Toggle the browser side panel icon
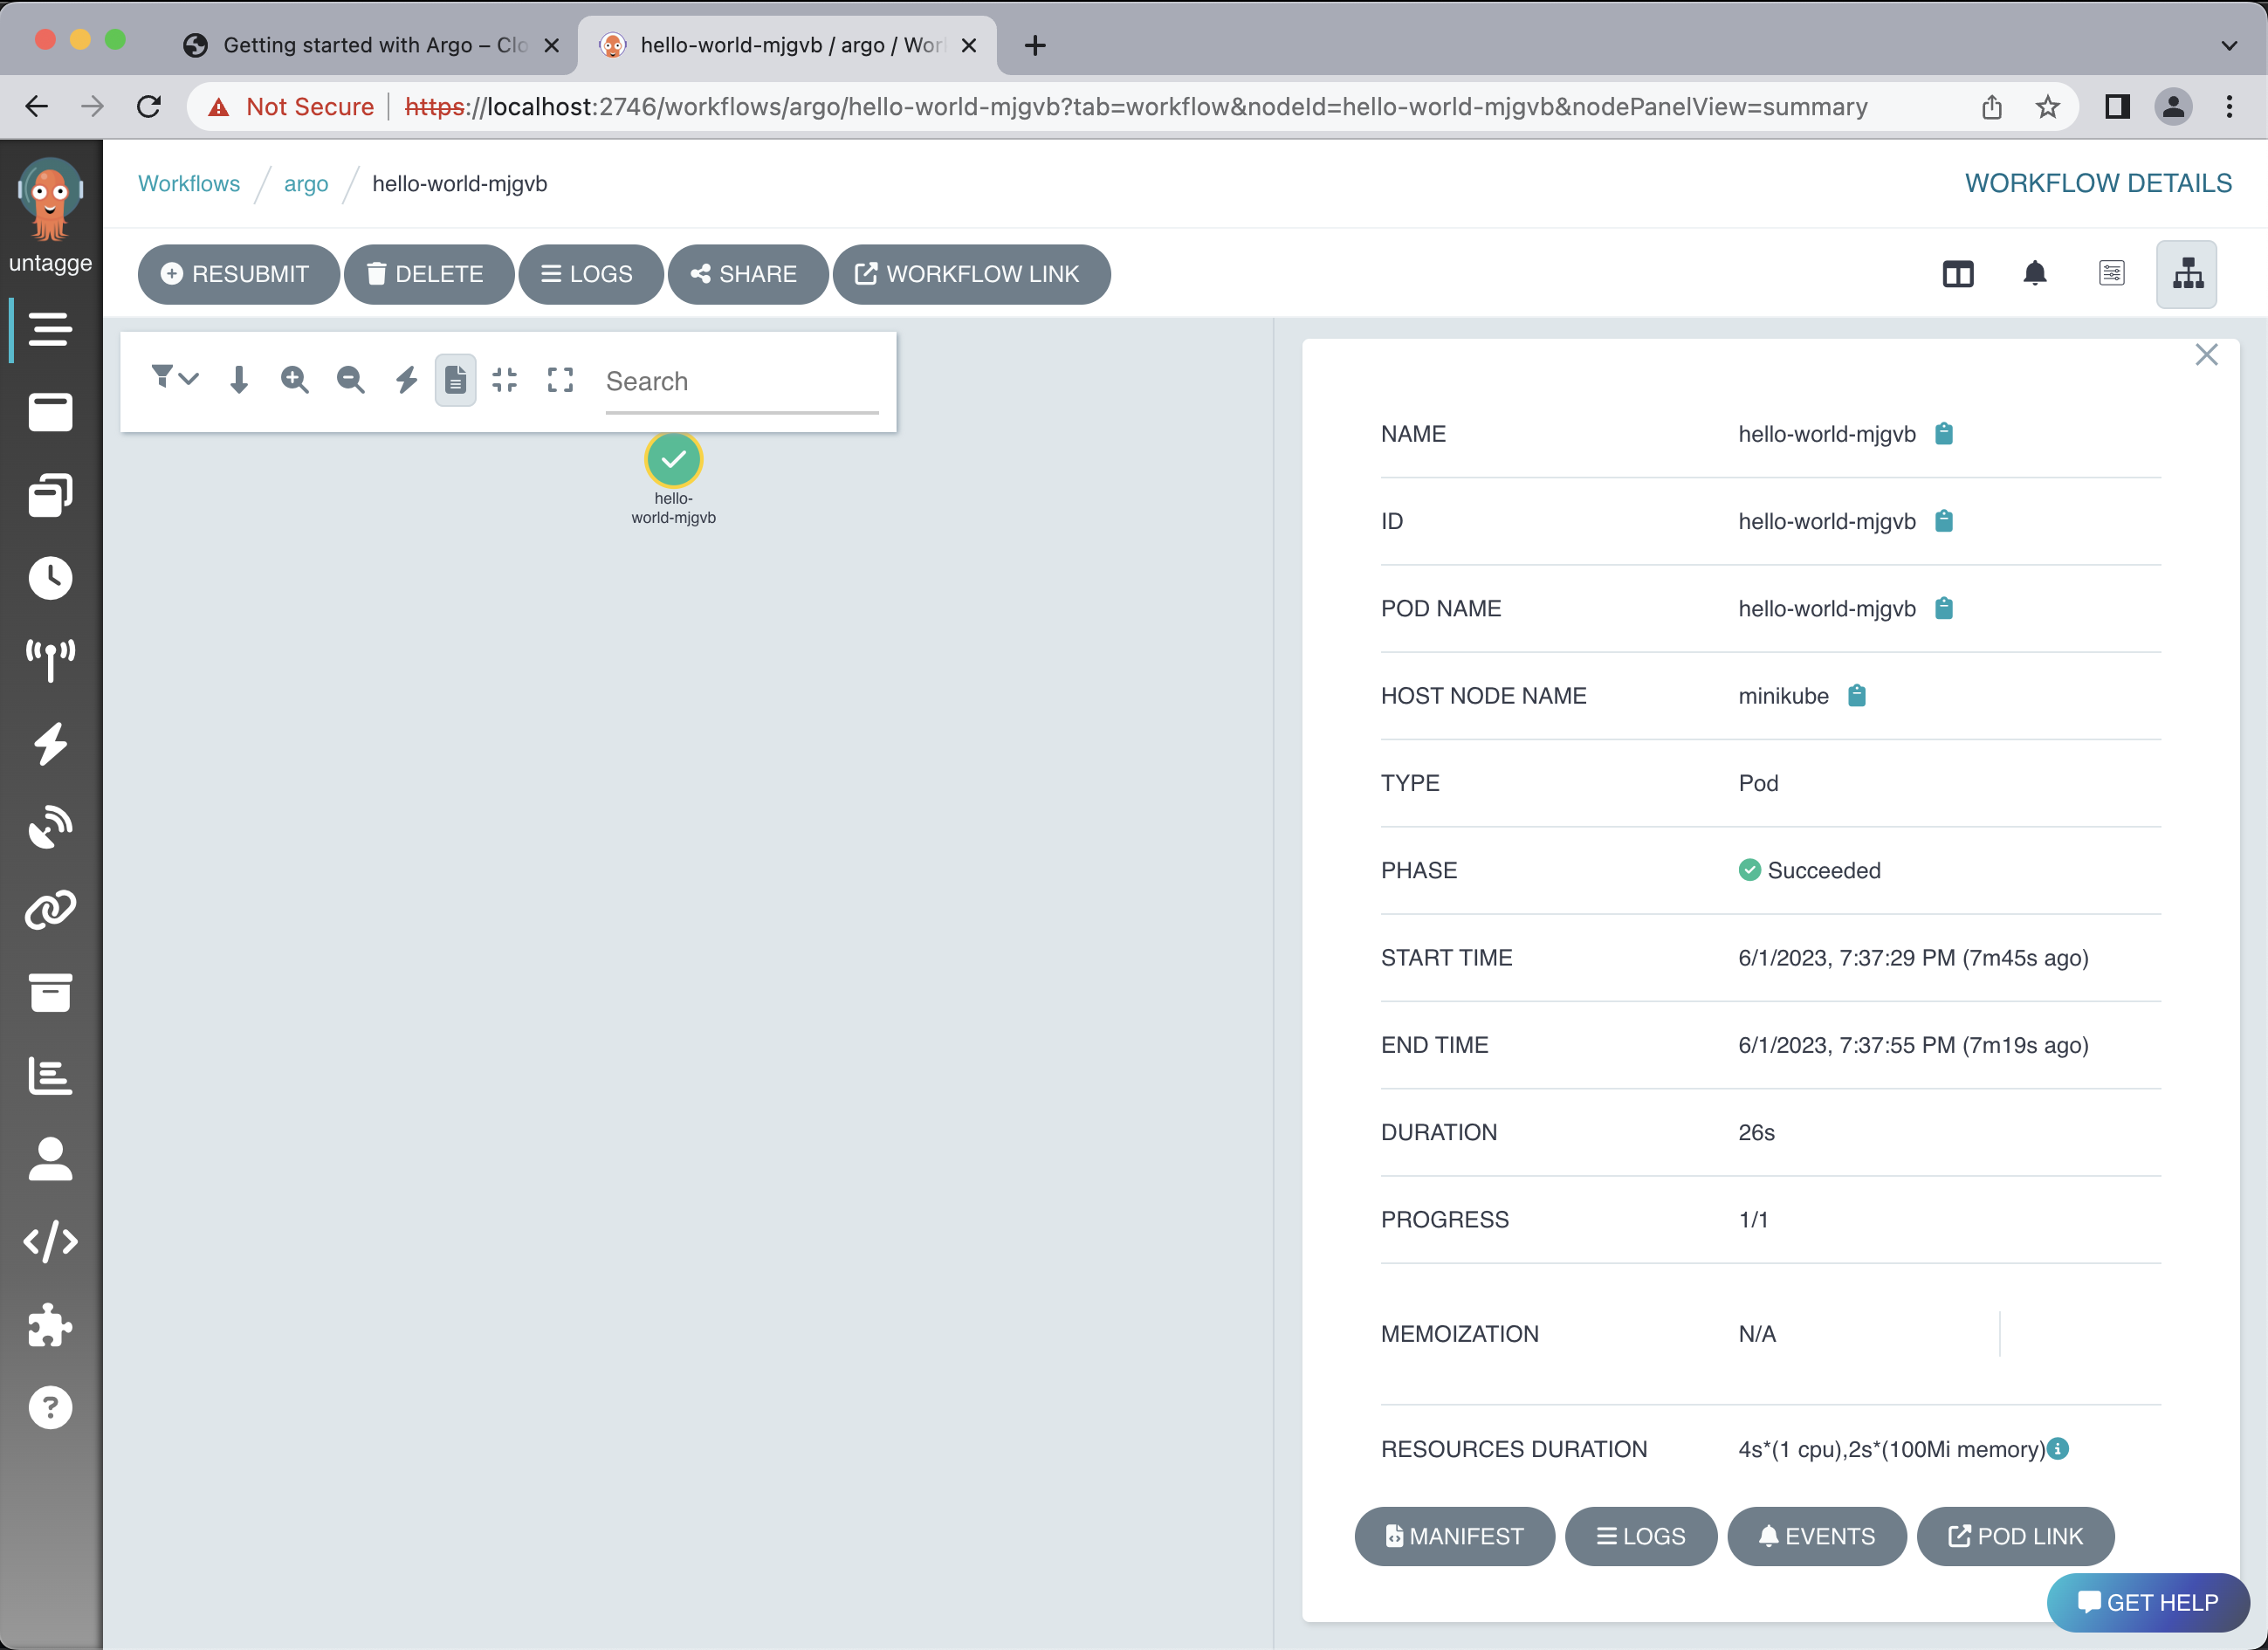This screenshot has height=1650, width=2268. 2117,106
